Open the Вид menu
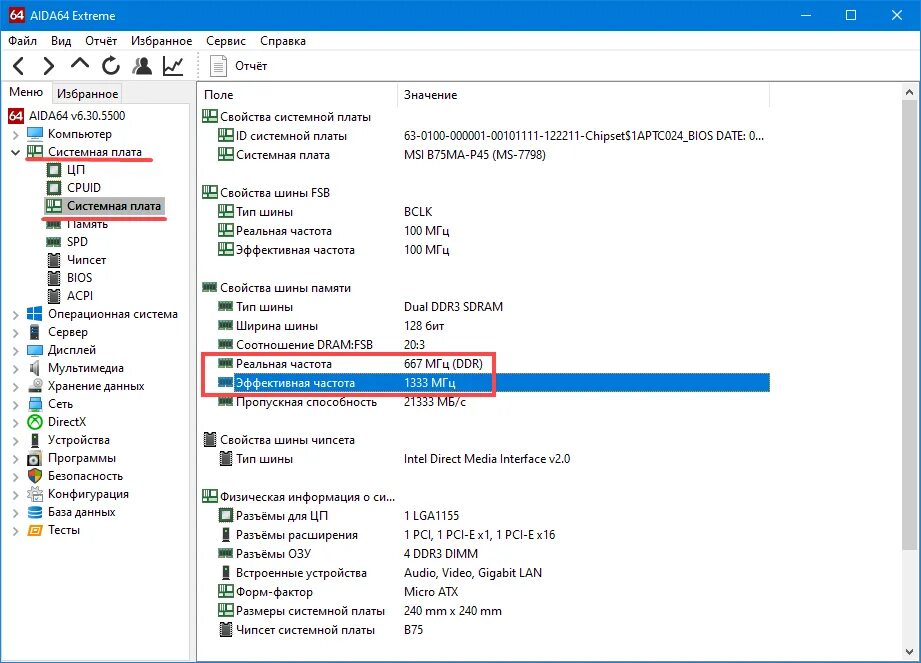This screenshot has width=921, height=663. (61, 41)
